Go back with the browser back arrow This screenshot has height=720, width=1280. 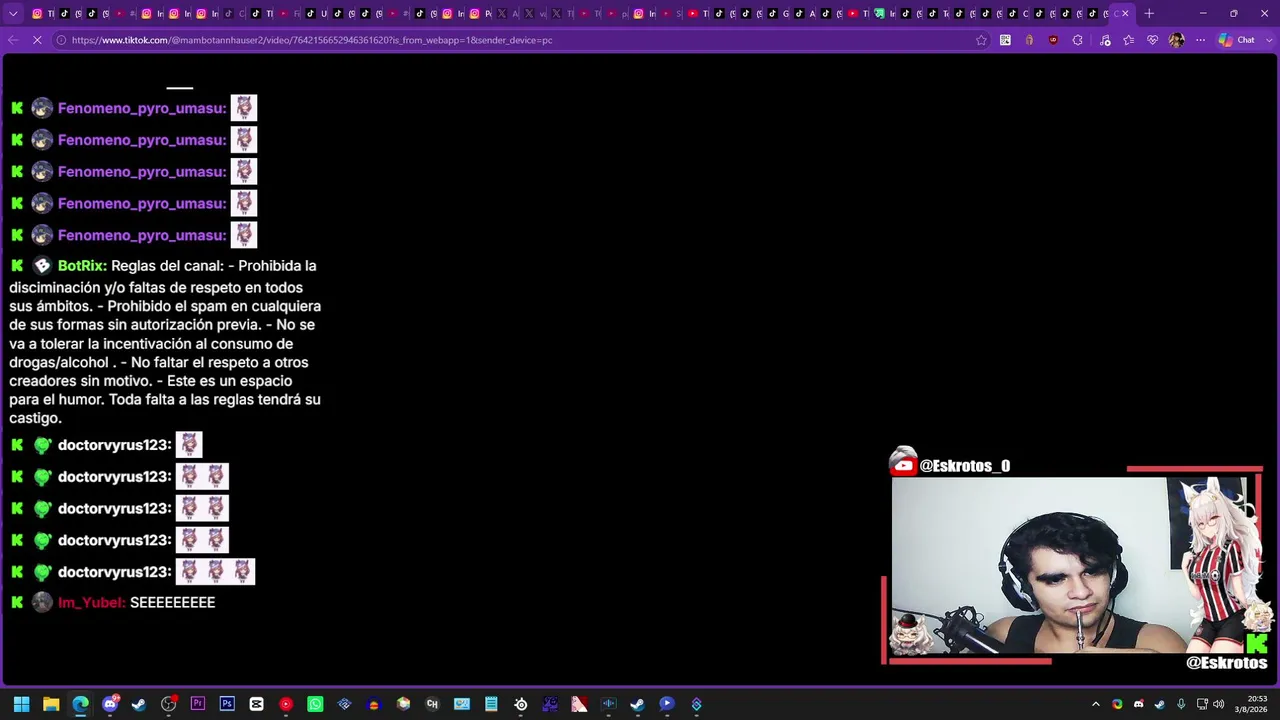[x=13, y=40]
